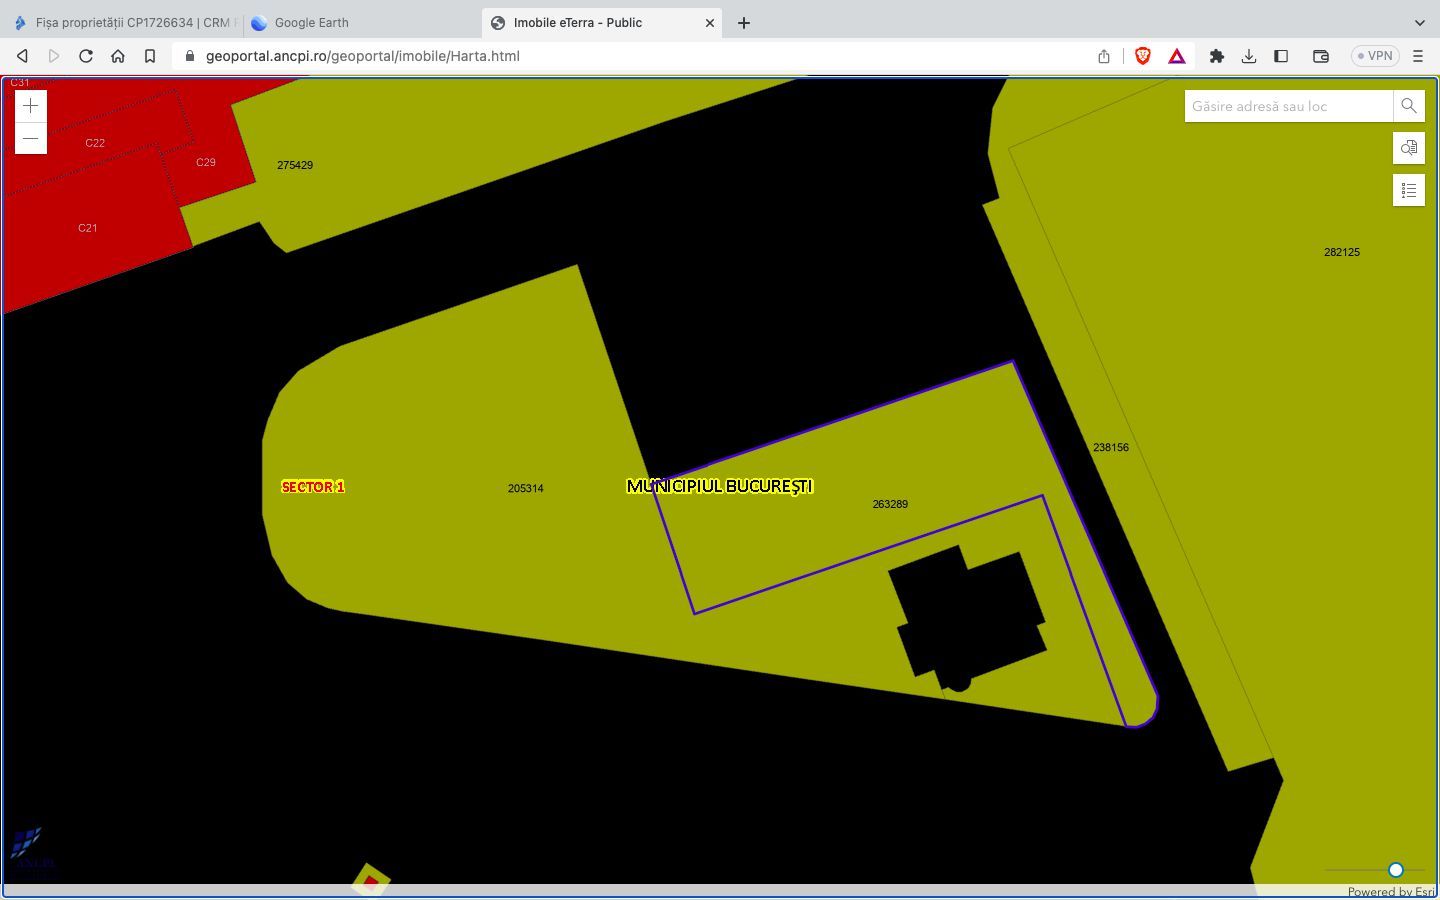The image size is (1440, 900).
Task: Bookmark this geoportal page
Action: [150, 56]
